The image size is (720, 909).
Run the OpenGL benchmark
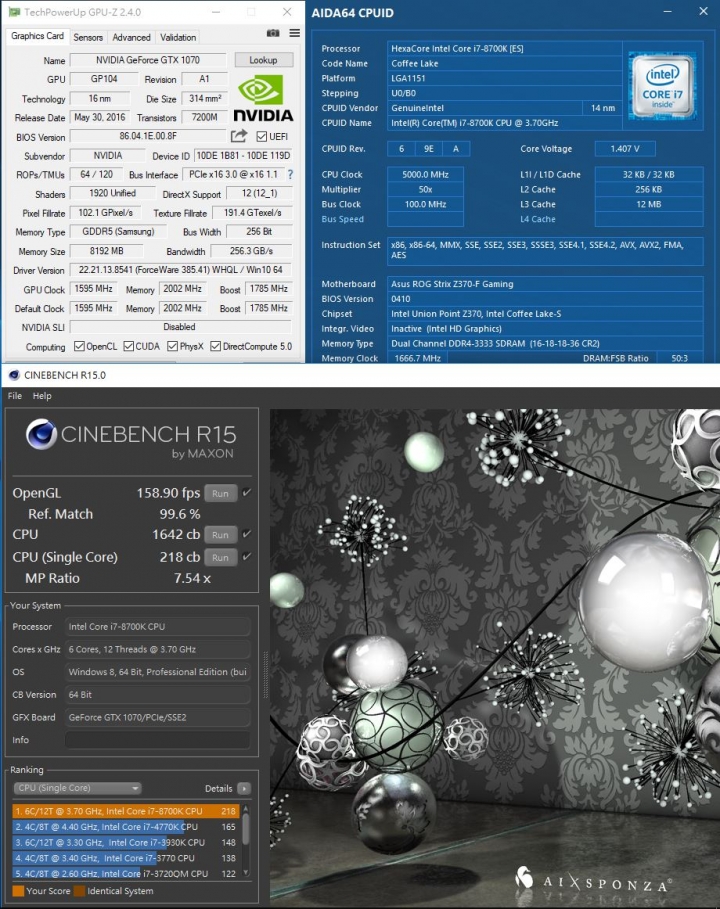point(220,493)
